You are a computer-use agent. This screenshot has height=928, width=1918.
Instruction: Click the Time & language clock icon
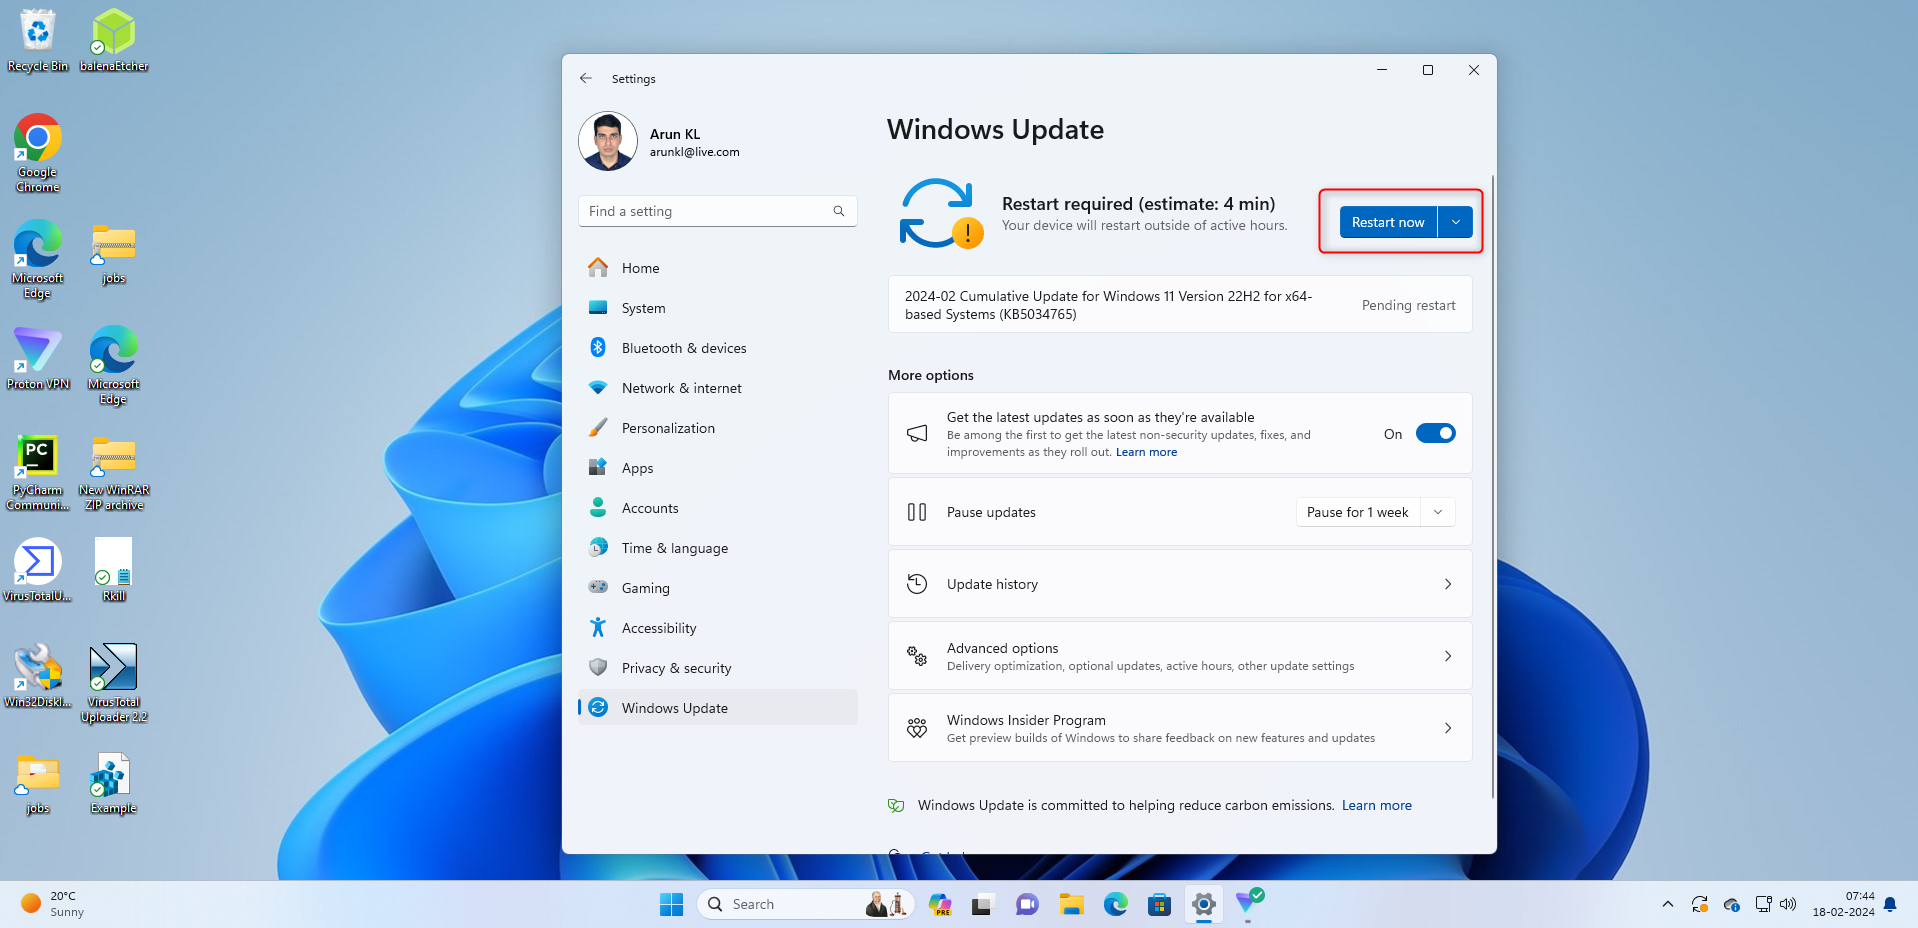pyautogui.click(x=598, y=547)
